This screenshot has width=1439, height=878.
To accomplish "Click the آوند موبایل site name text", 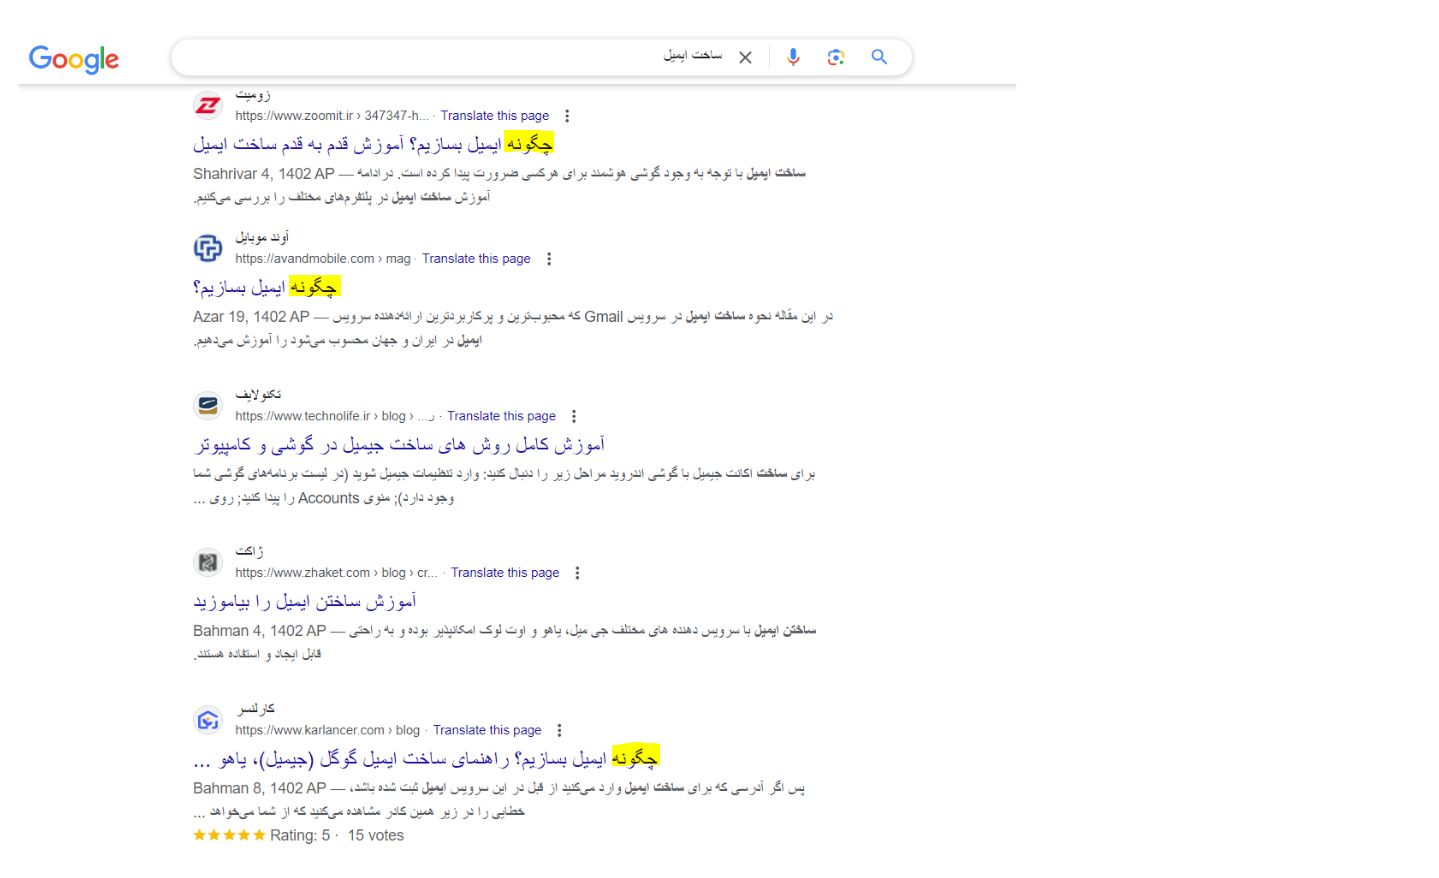I will click(262, 238).
